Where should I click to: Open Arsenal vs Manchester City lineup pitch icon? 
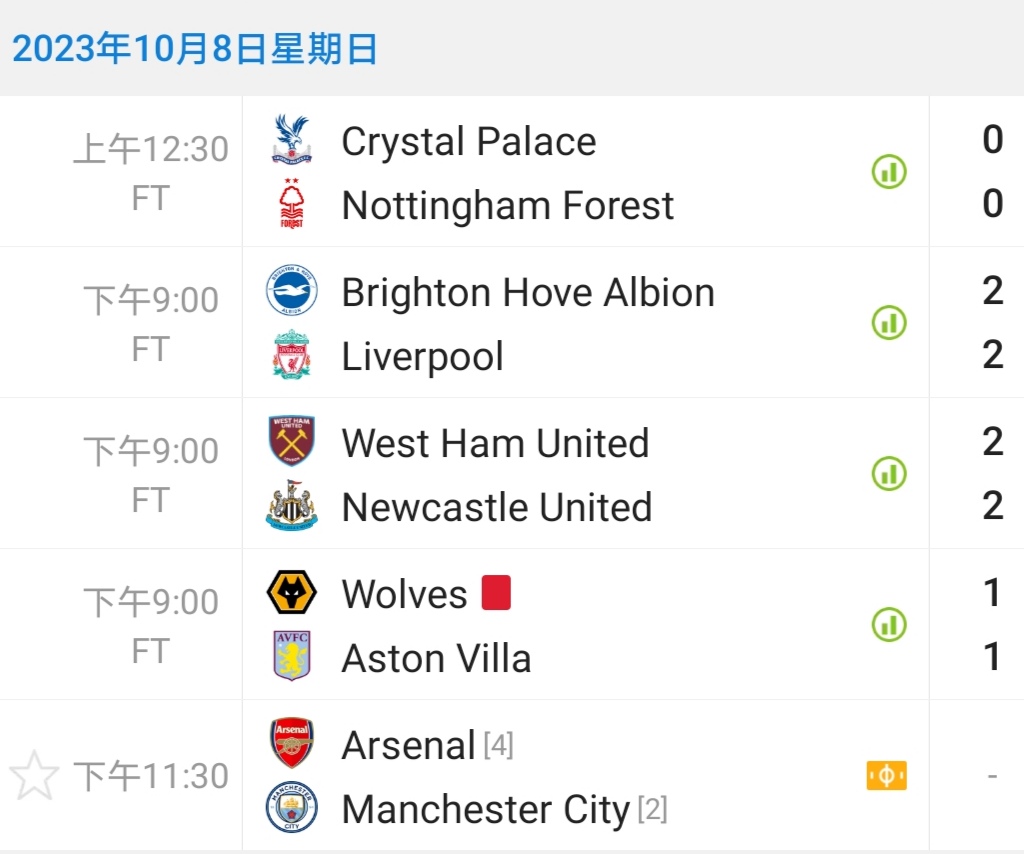[x=886, y=776]
